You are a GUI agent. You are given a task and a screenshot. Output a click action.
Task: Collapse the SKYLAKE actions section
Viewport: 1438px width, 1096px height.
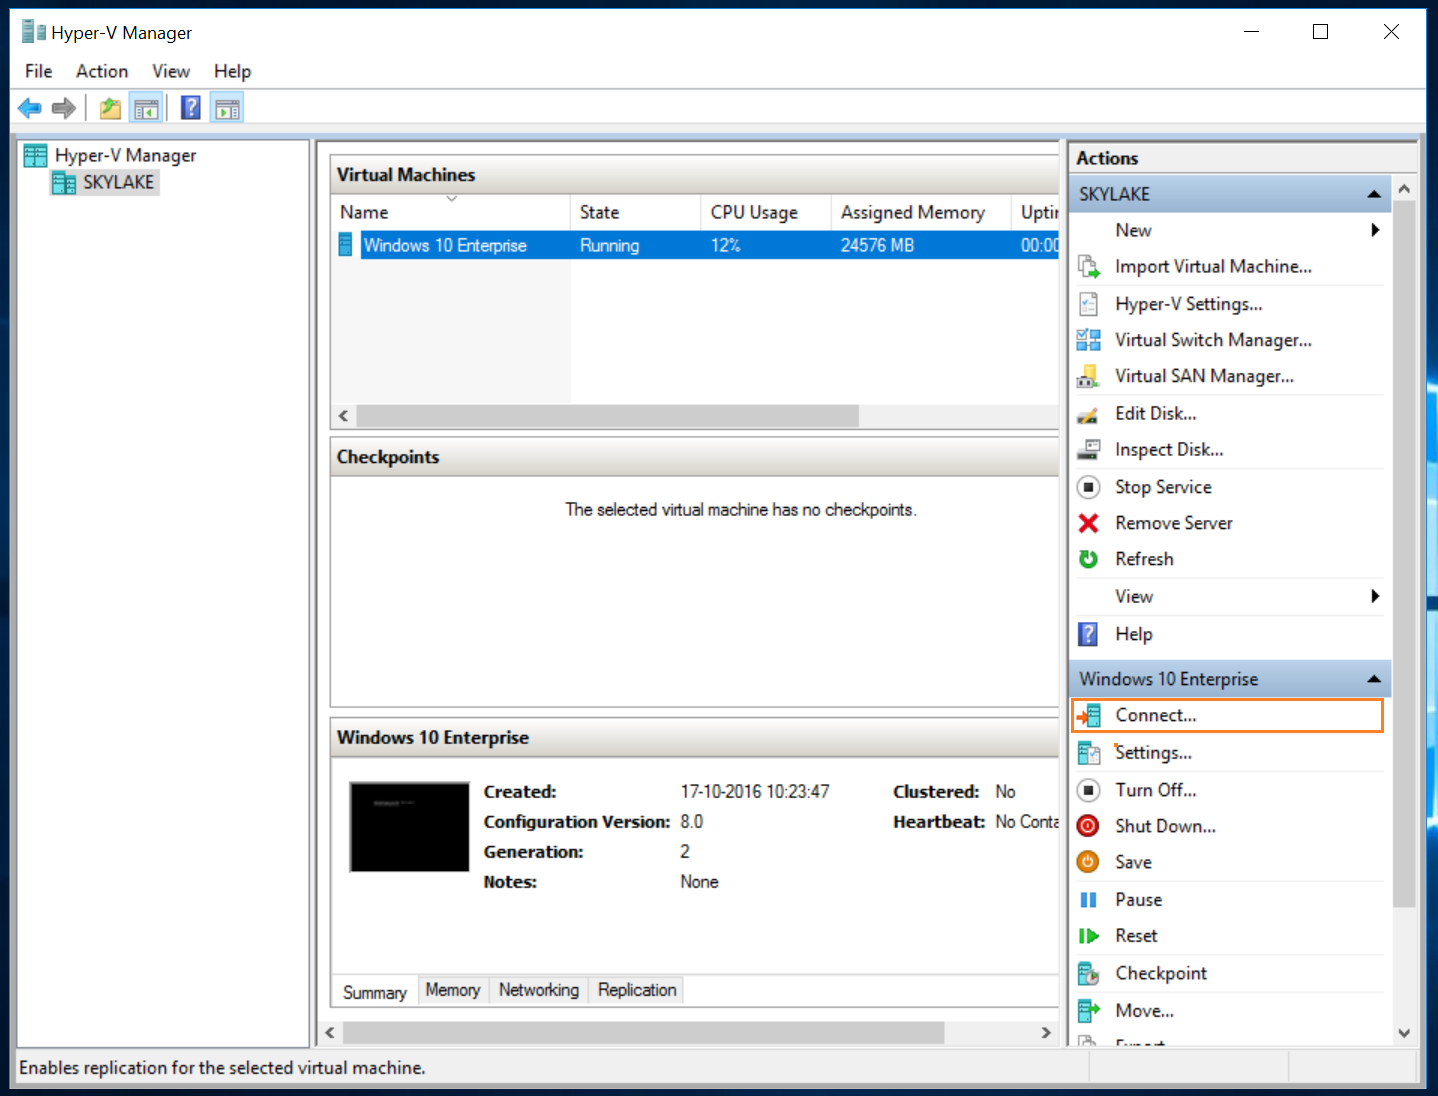1374,194
